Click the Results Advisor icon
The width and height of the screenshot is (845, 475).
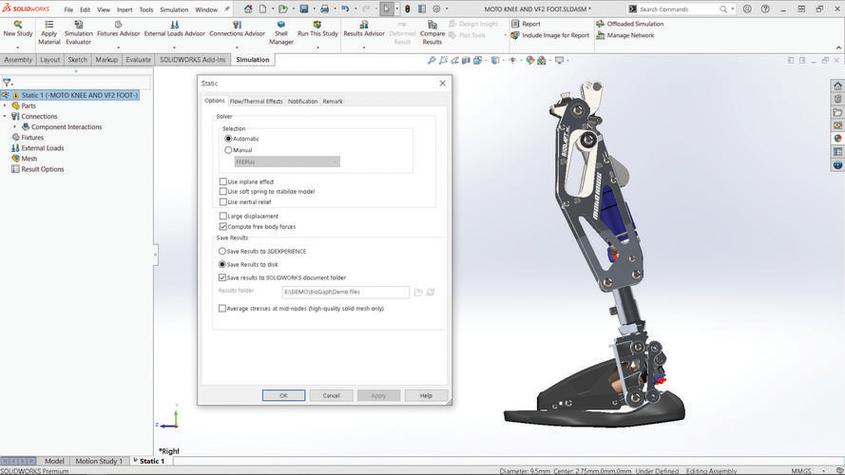coord(364,25)
